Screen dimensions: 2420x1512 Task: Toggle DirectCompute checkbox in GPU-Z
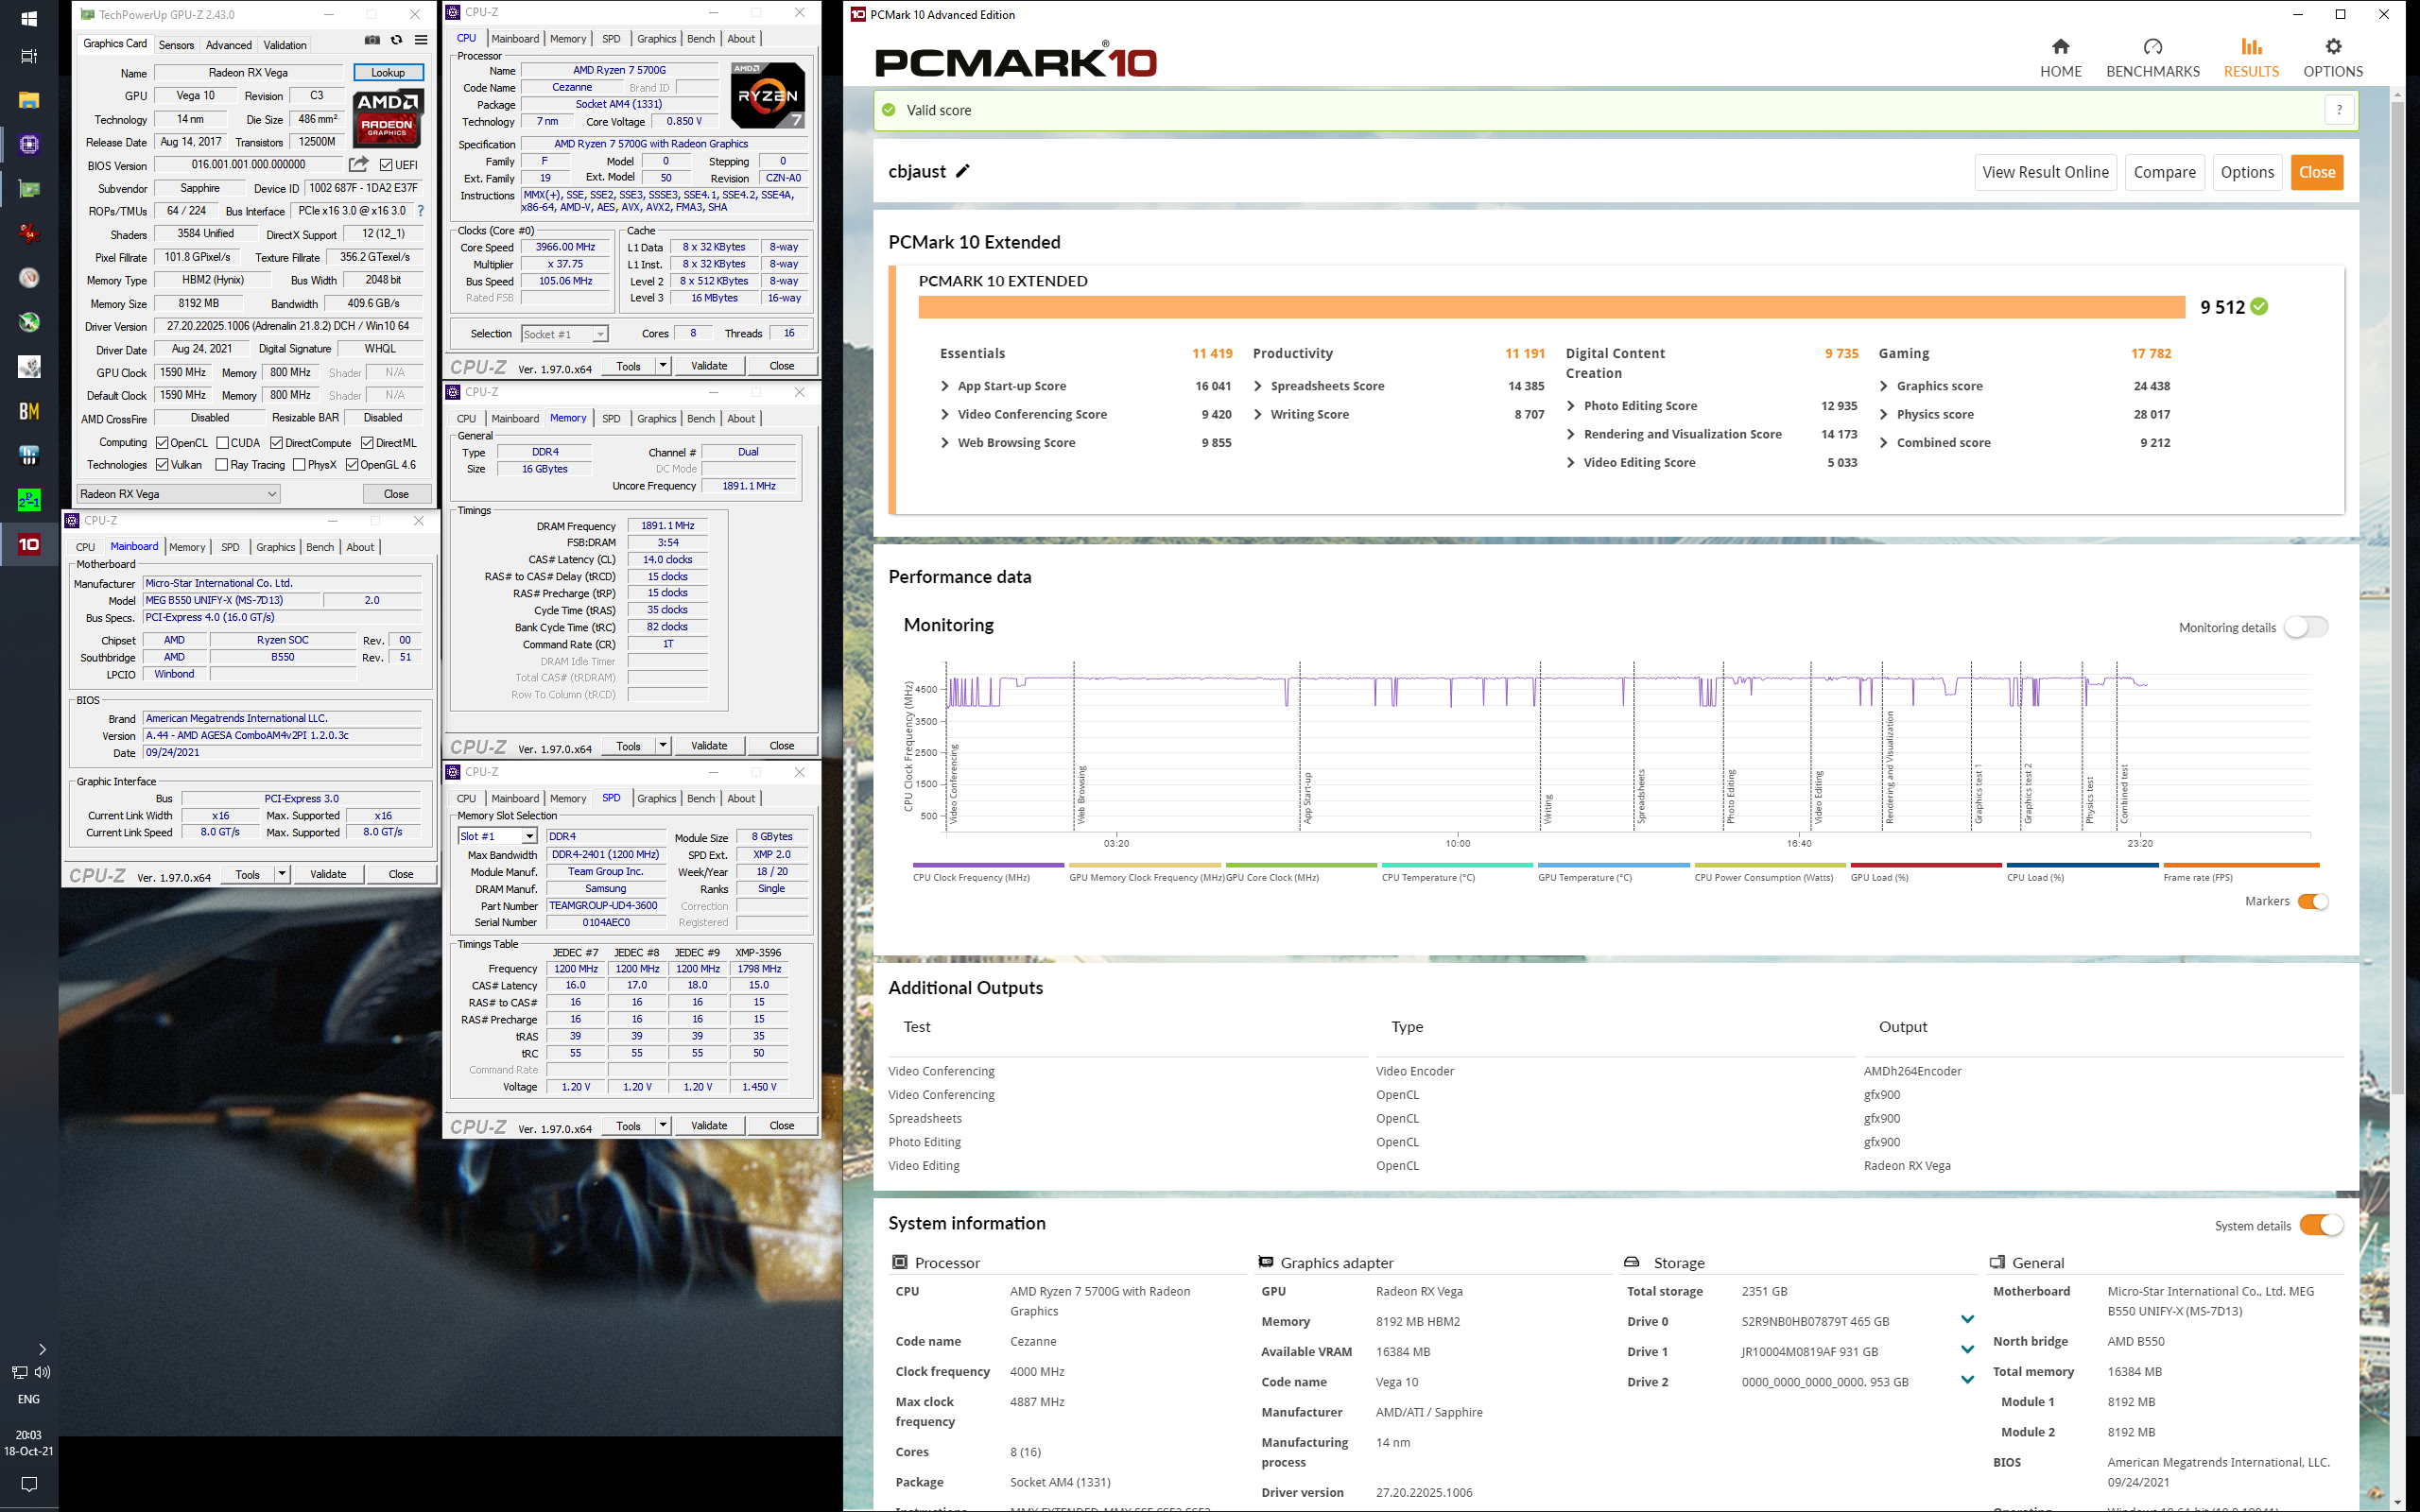tap(277, 443)
